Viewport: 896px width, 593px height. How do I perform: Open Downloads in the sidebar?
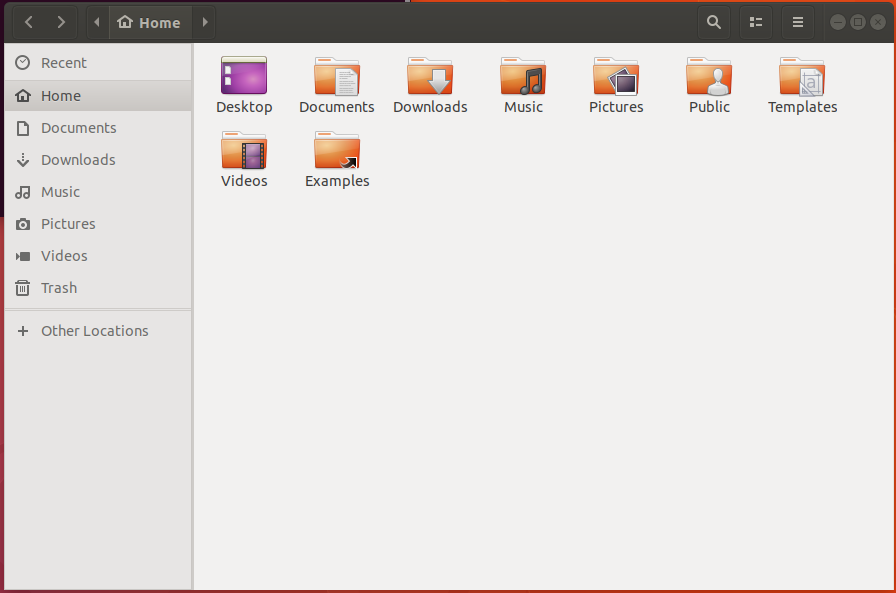click(x=98, y=160)
